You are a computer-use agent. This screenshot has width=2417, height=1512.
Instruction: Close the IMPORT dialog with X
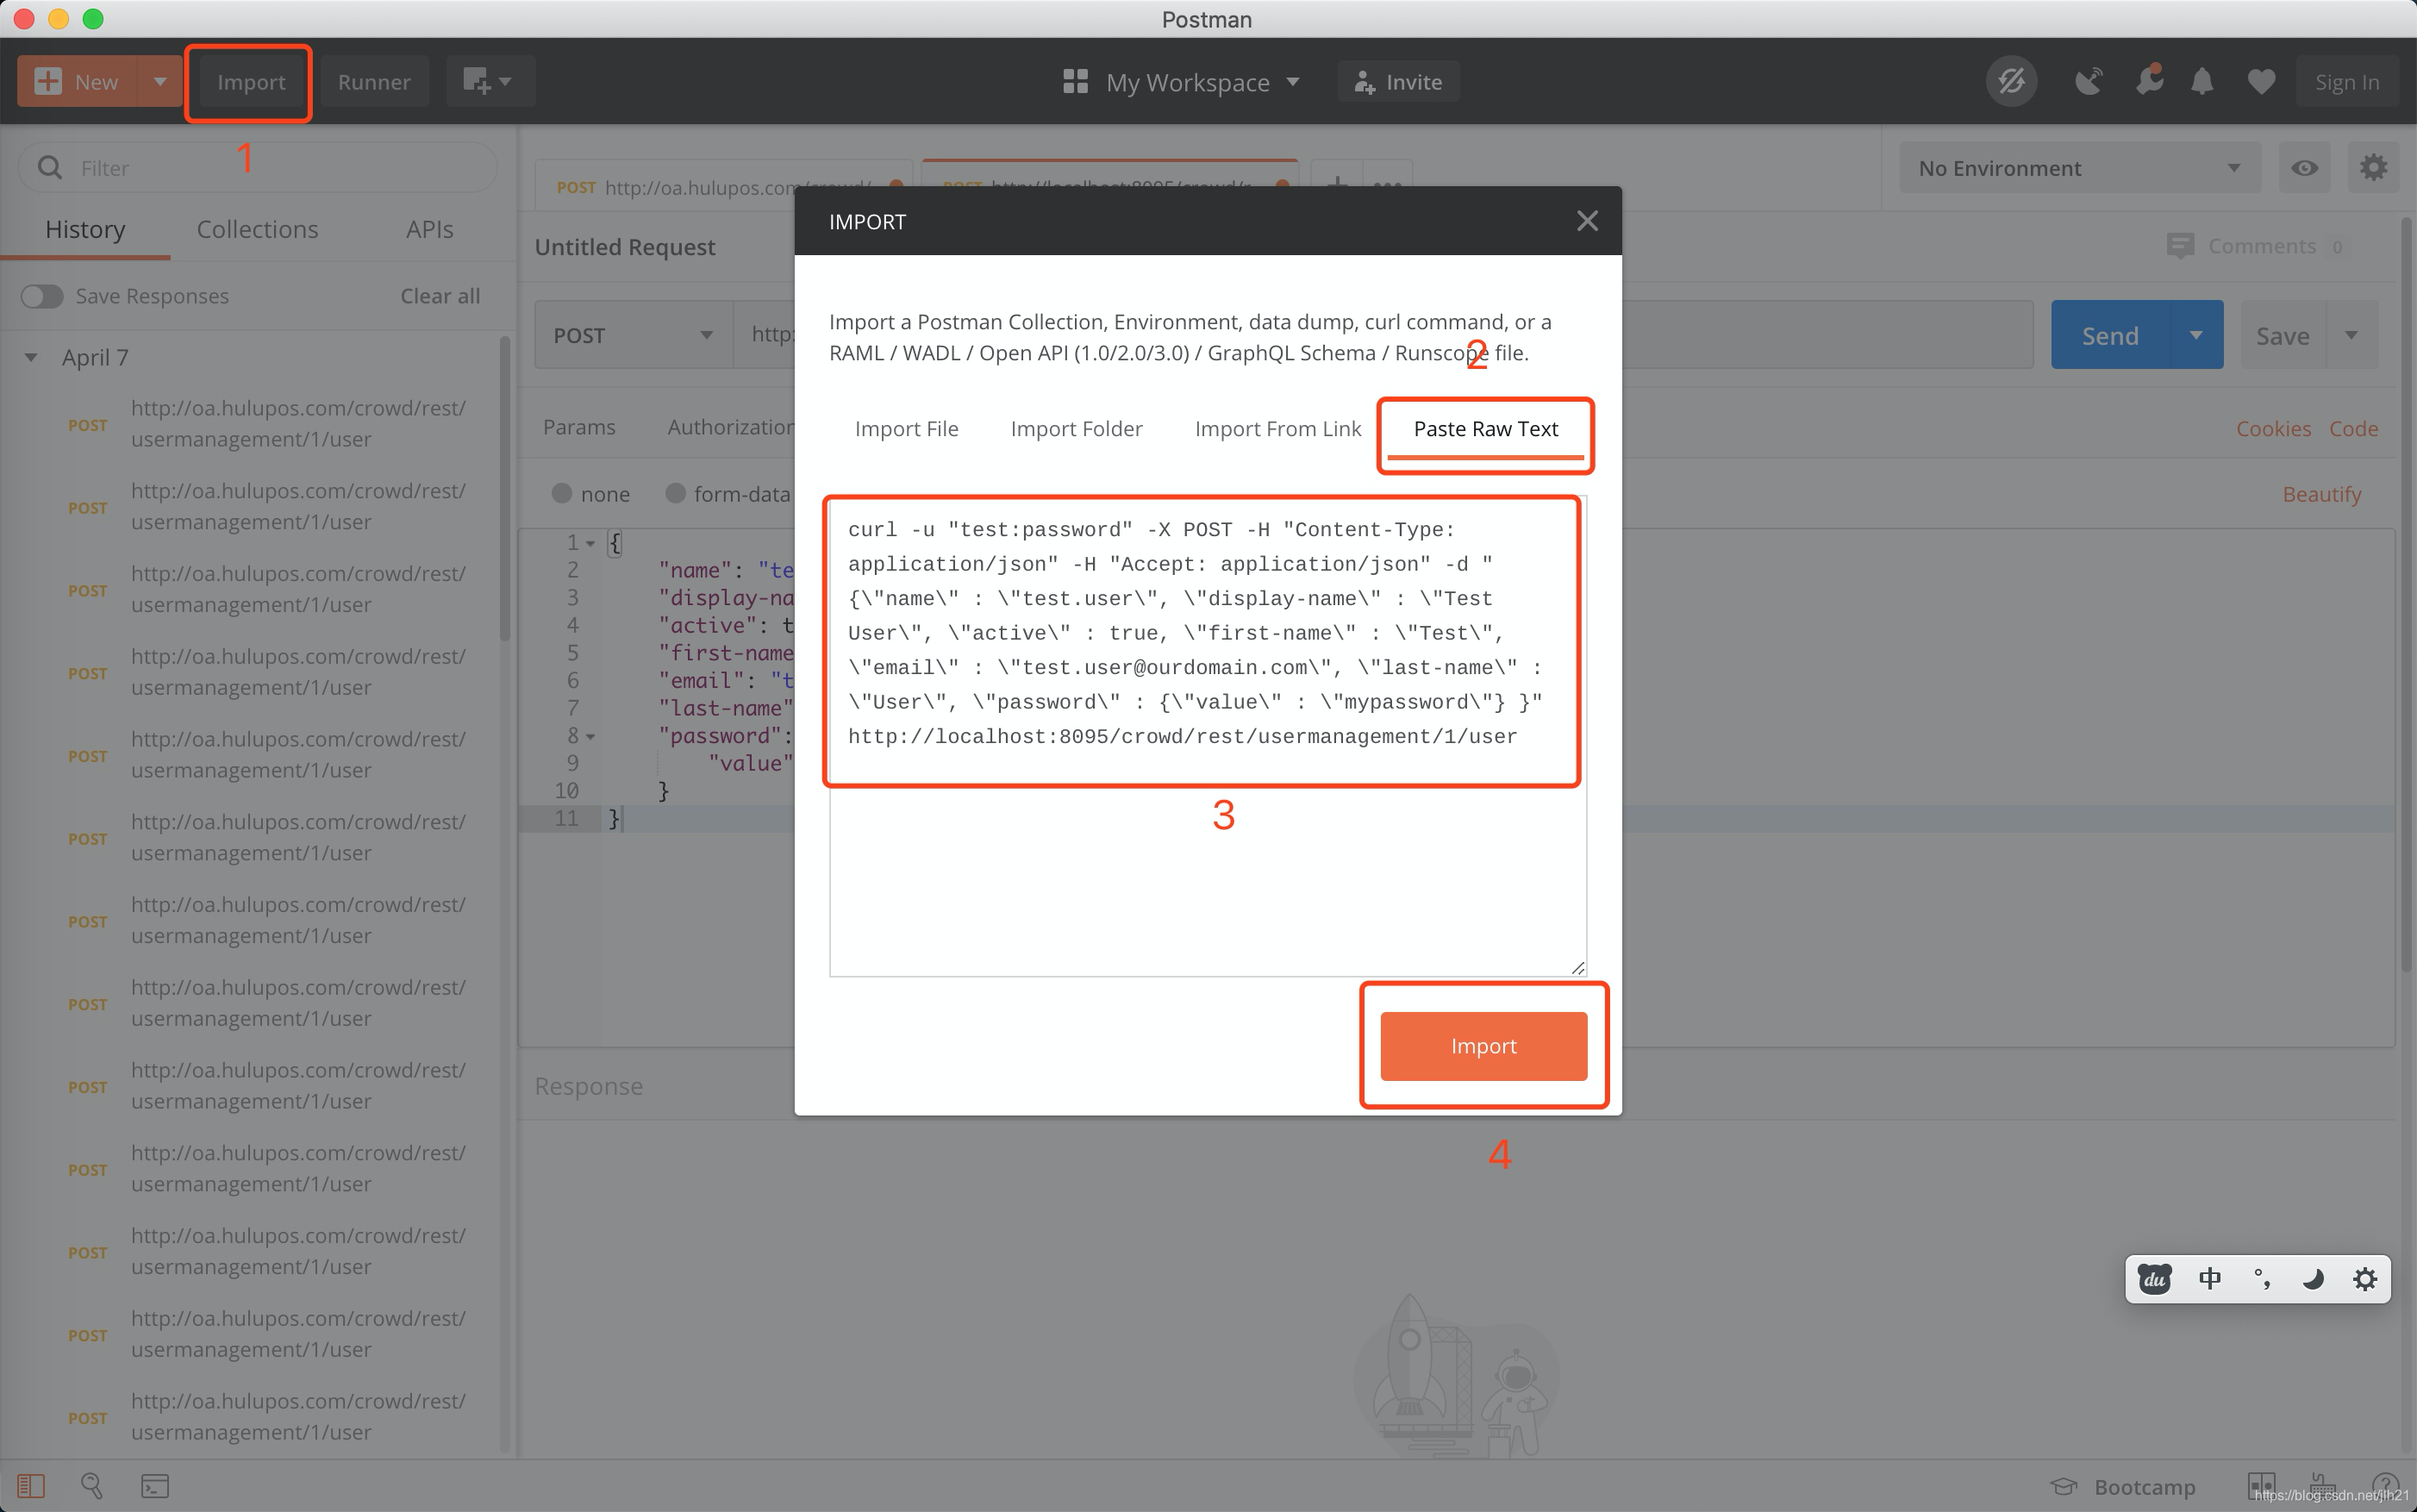[x=1586, y=221]
